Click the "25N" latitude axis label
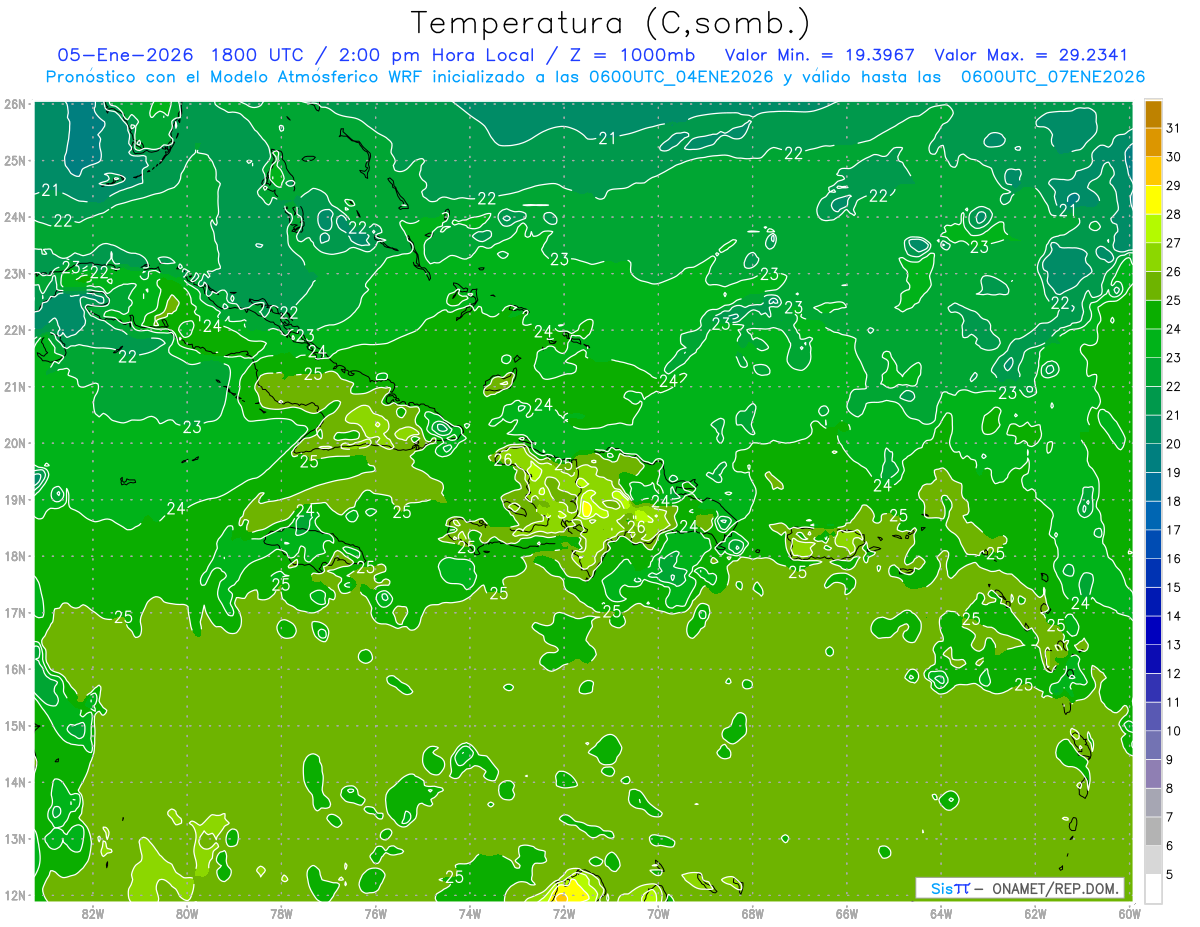Viewport: 1200px width, 927px height. click(16, 160)
